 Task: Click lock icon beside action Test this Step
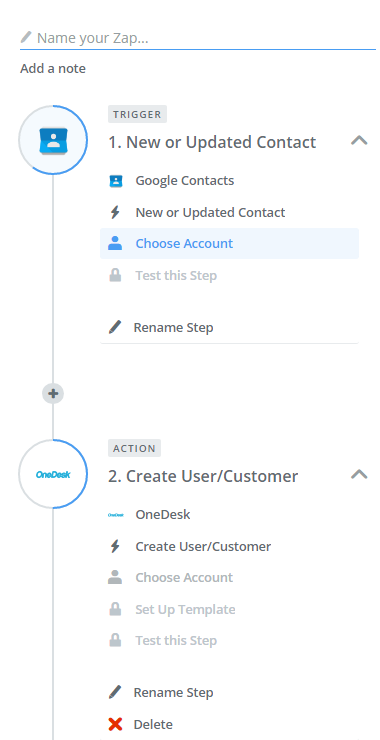(115, 640)
